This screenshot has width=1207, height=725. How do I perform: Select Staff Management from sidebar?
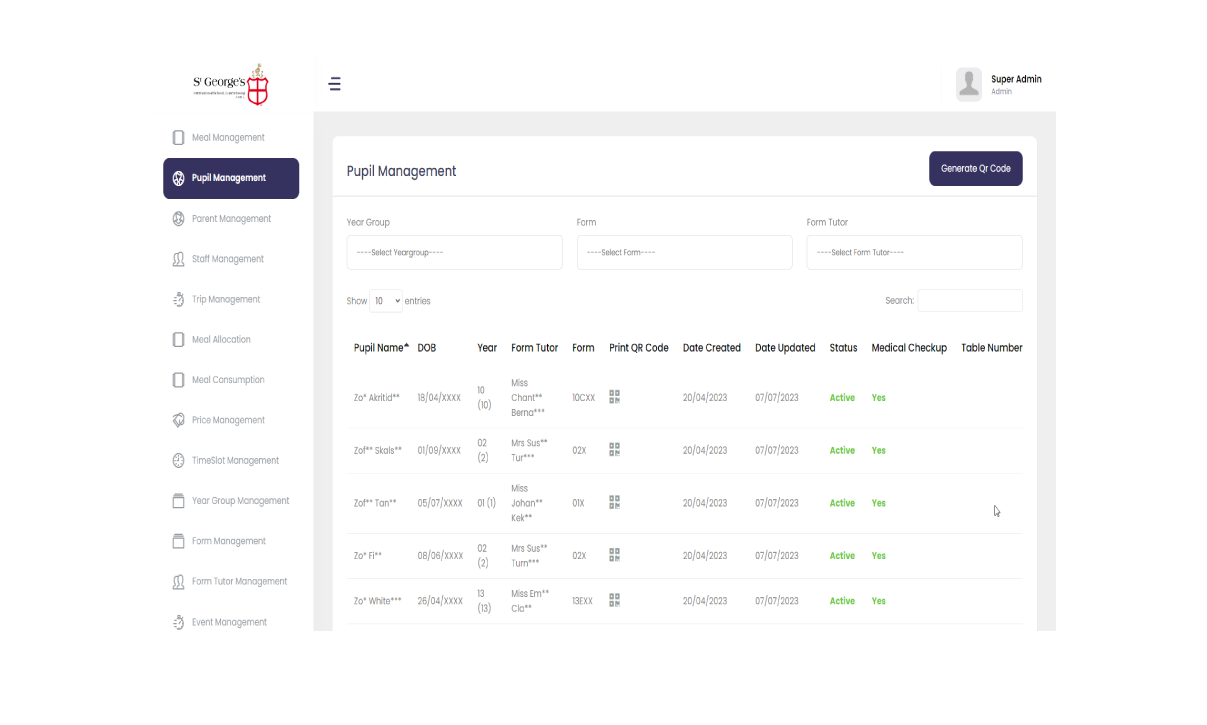228,259
